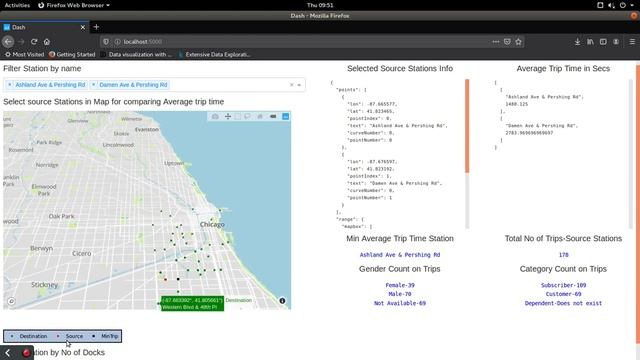
Task: Click Average Trip Time panel scrollbar
Action: pyautogui.click(x=630, y=153)
